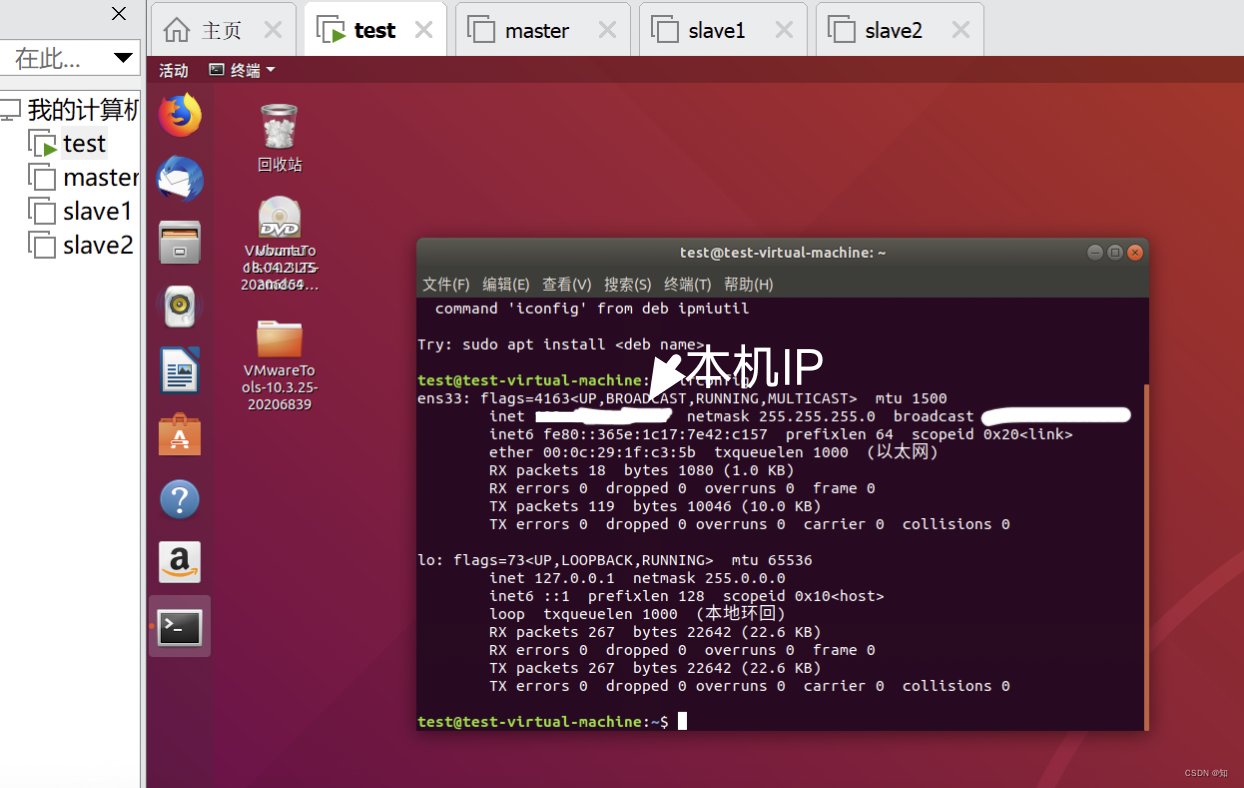Open the VMwareTools folder on desktop

pyautogui.click(x=279, y=364)
